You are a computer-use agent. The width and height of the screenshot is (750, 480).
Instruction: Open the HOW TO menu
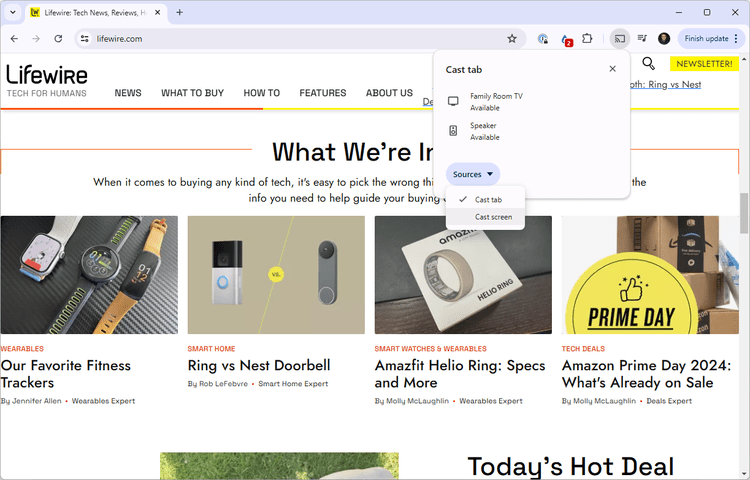tap(262, 93)
